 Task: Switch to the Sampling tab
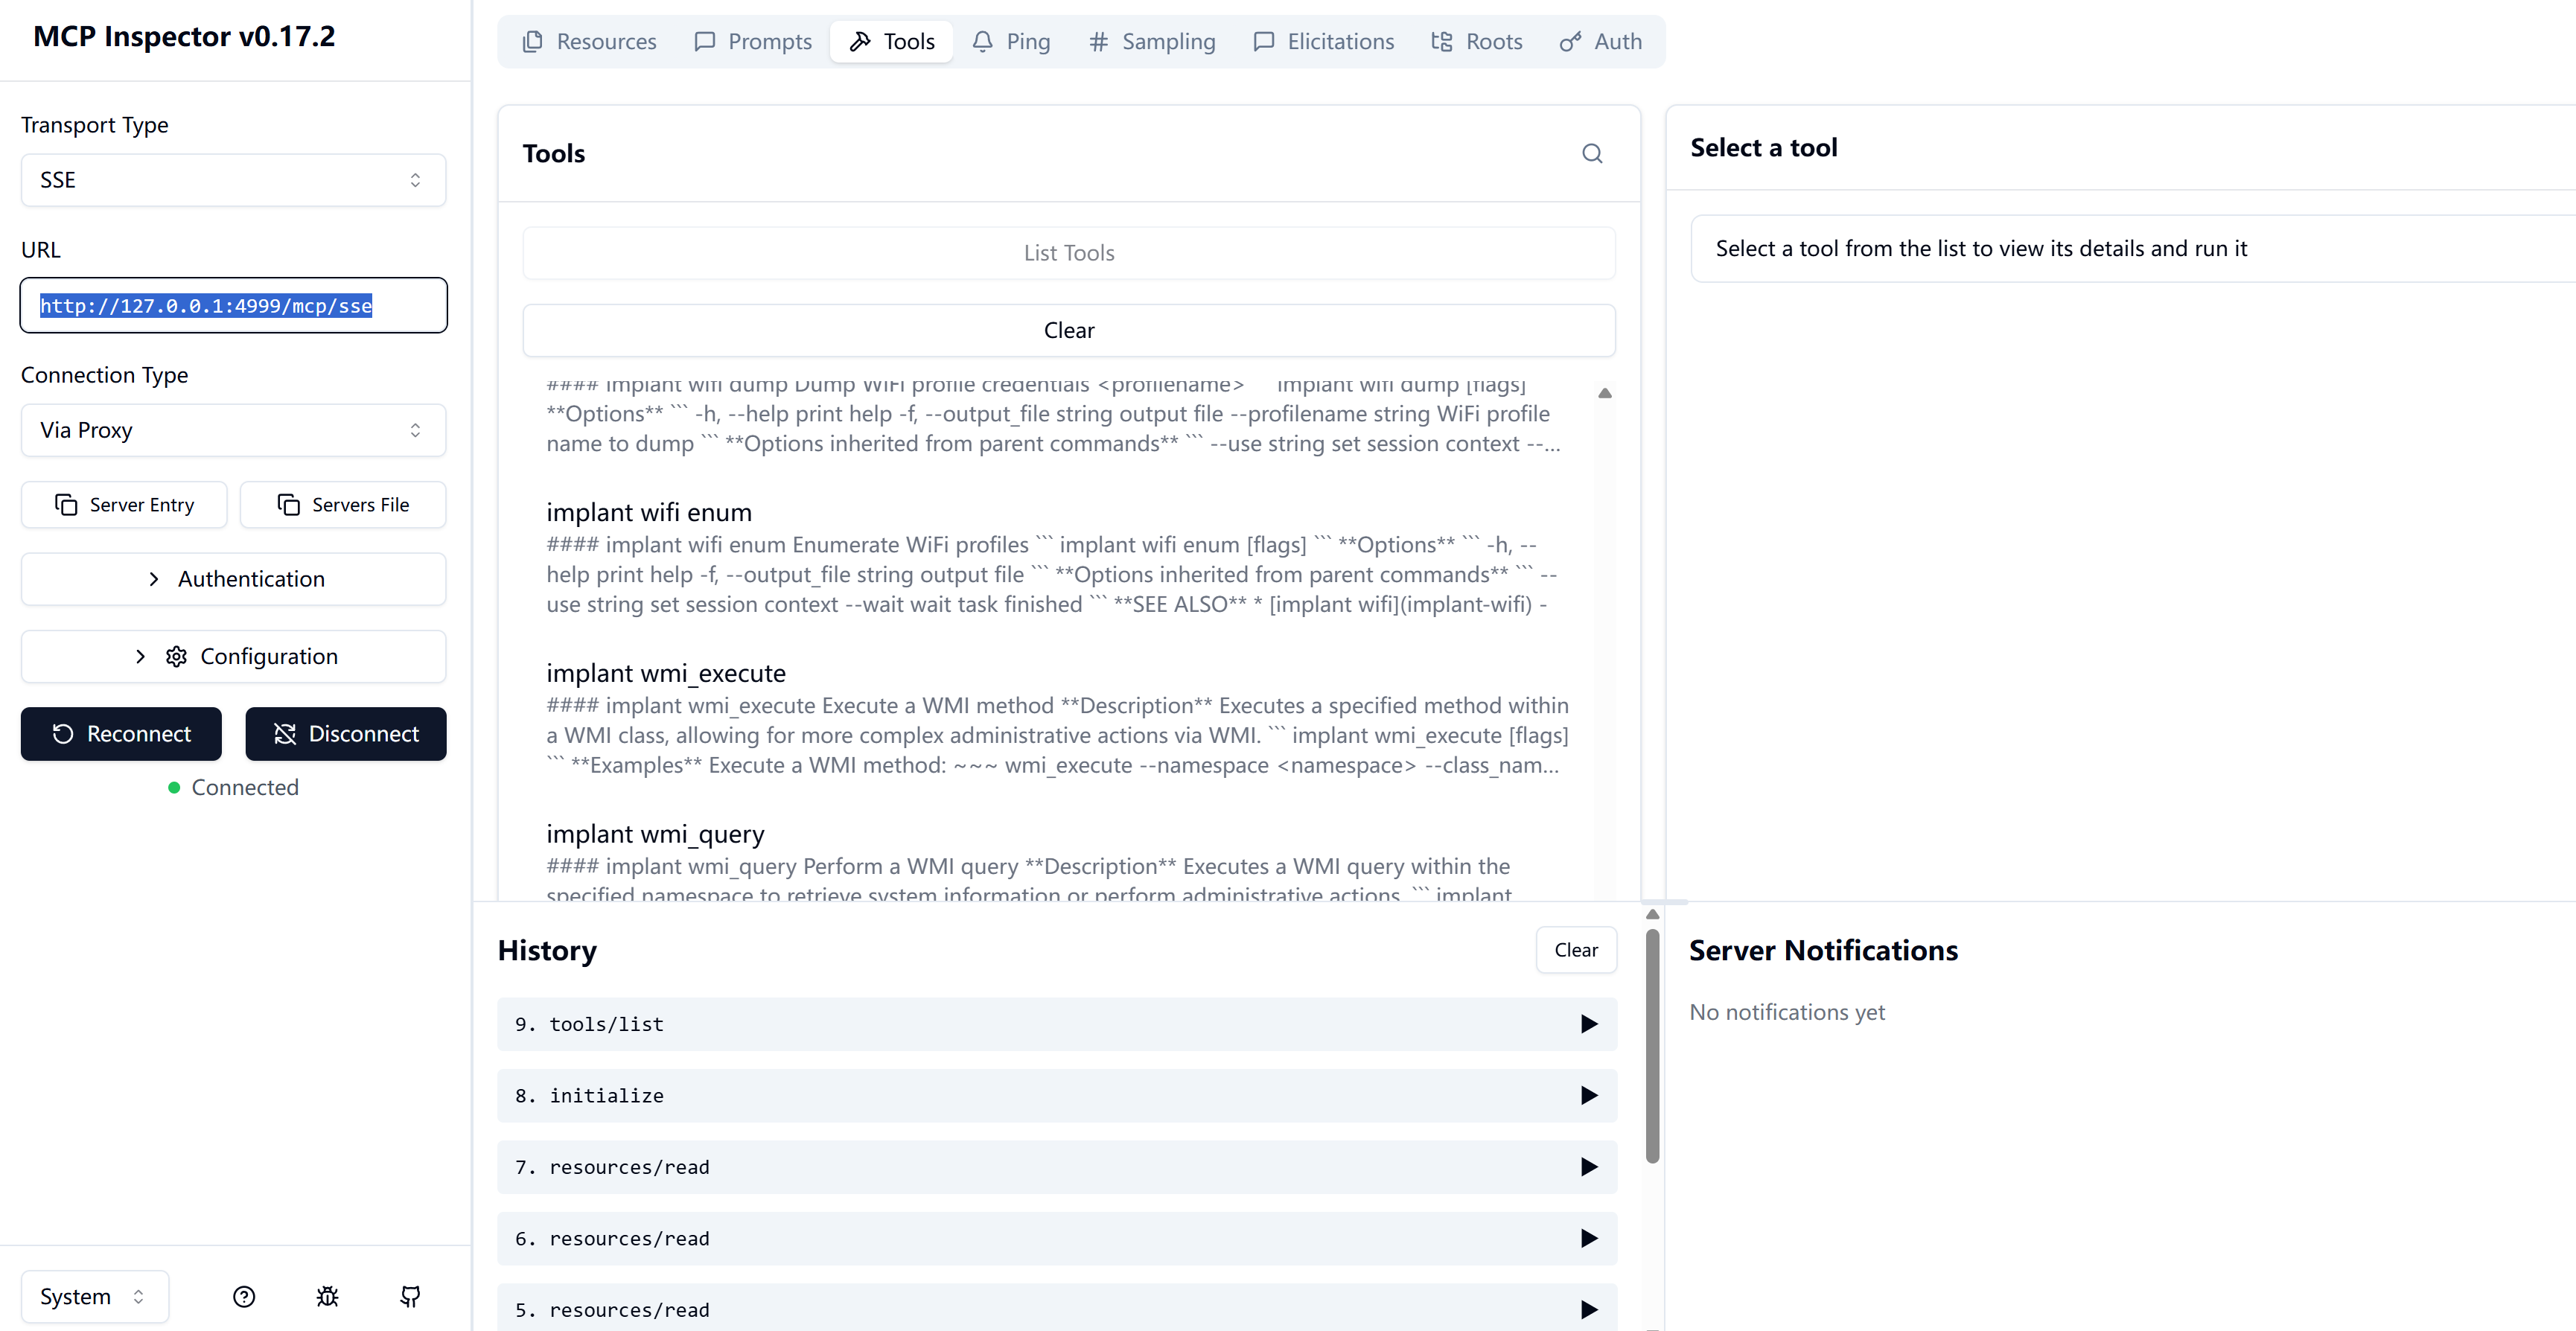point(1151,42)
